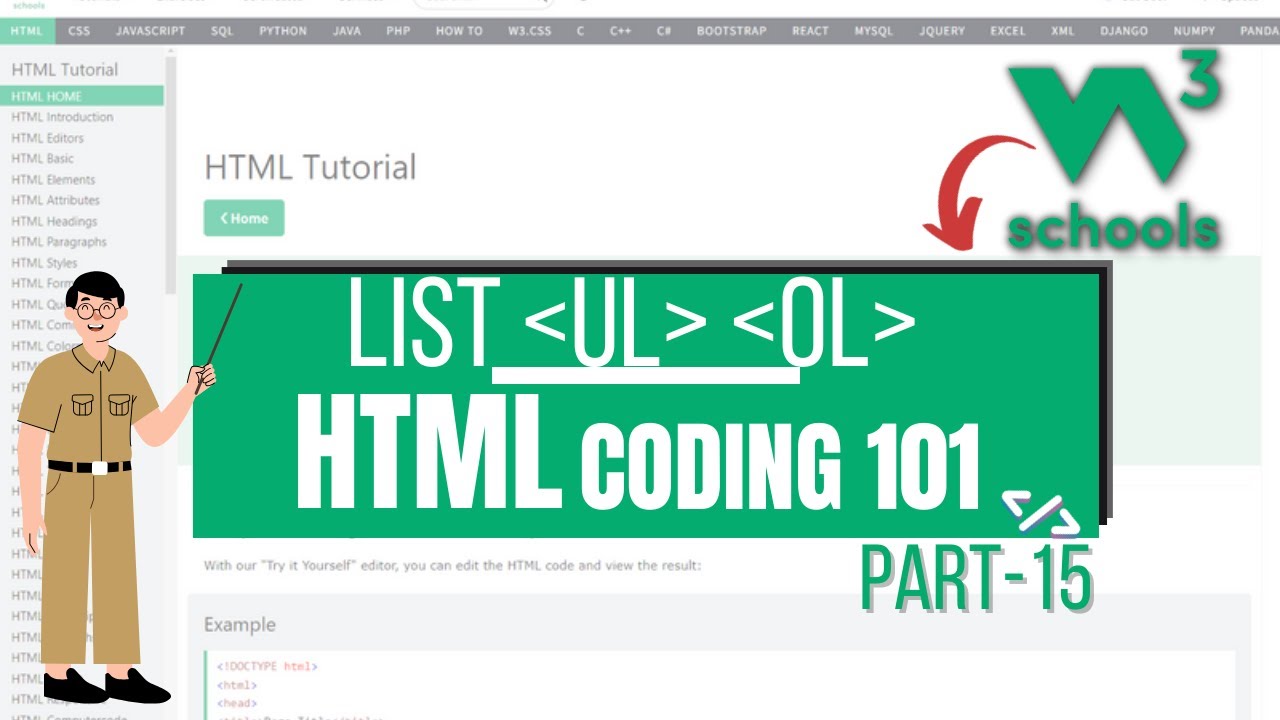The image size is (1280, 720).
Task: Click the 'Example' heading text
Action: point(240,625)
